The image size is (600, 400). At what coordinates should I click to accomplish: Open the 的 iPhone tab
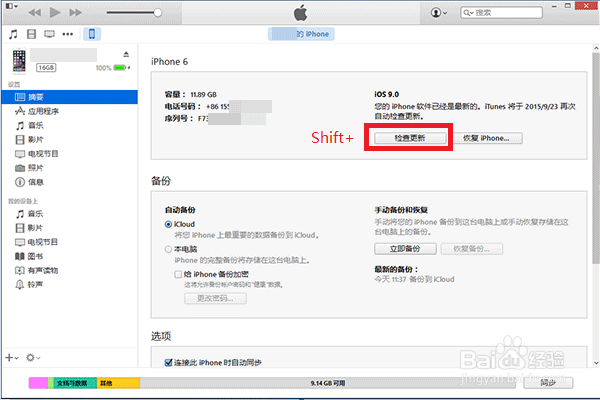301,34
